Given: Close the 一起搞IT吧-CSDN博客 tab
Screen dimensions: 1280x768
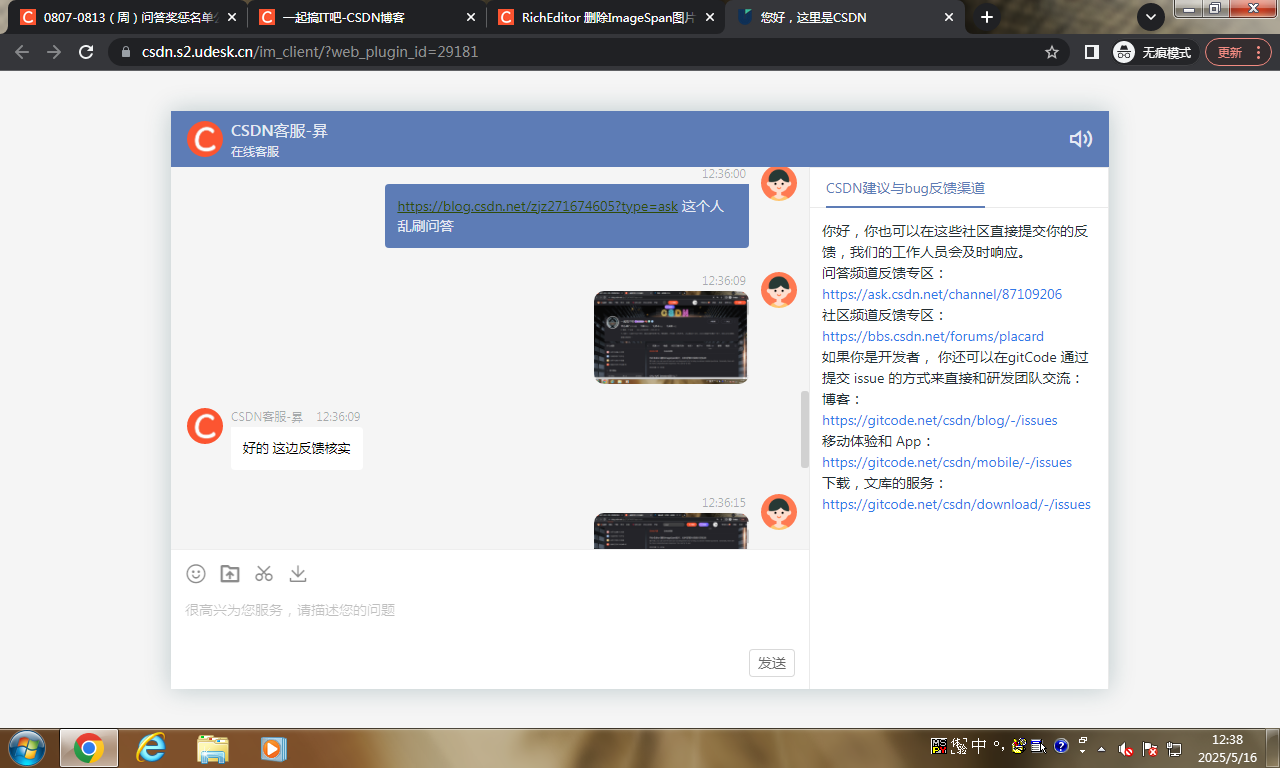Looking at the screenshot, I should tap(470, 17).
